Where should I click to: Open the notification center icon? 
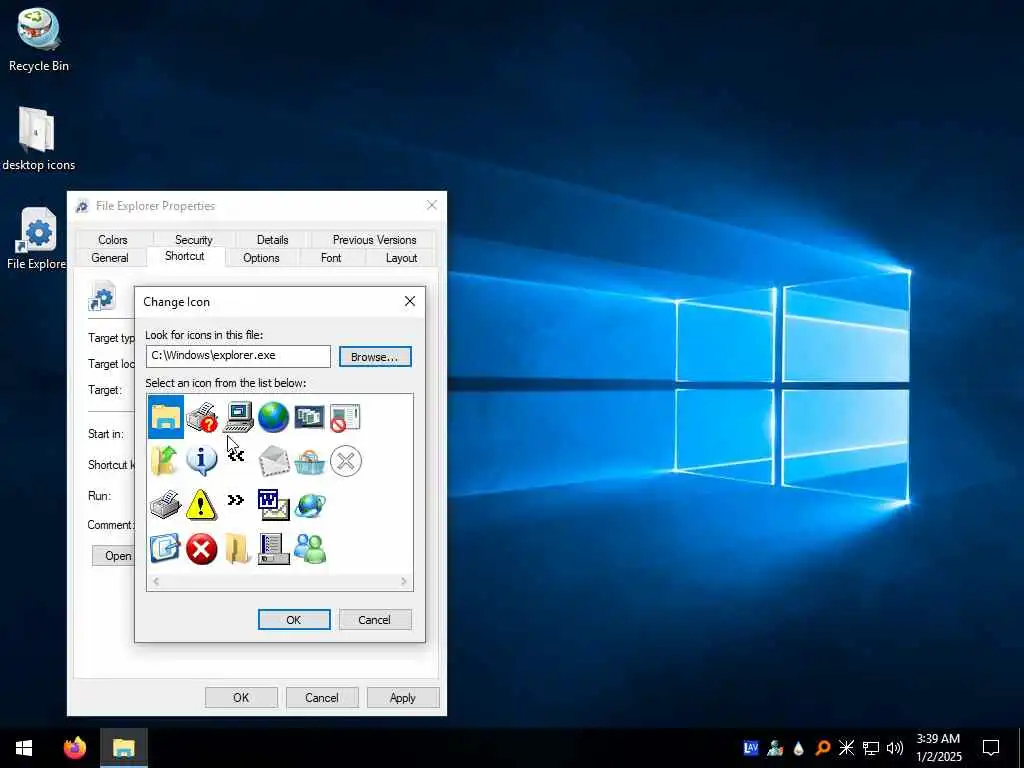pyautogui.click(x=991, y=748)
